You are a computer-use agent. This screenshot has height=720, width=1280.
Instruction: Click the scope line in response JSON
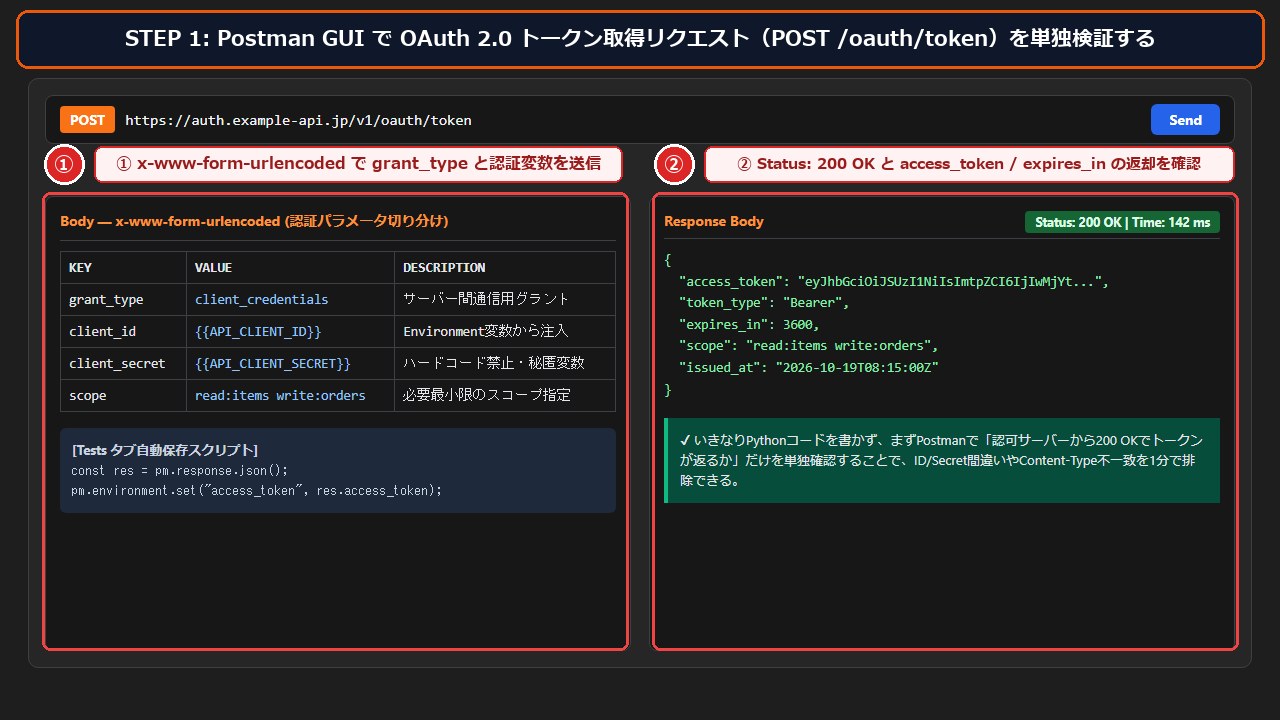[x=808, y=346]
